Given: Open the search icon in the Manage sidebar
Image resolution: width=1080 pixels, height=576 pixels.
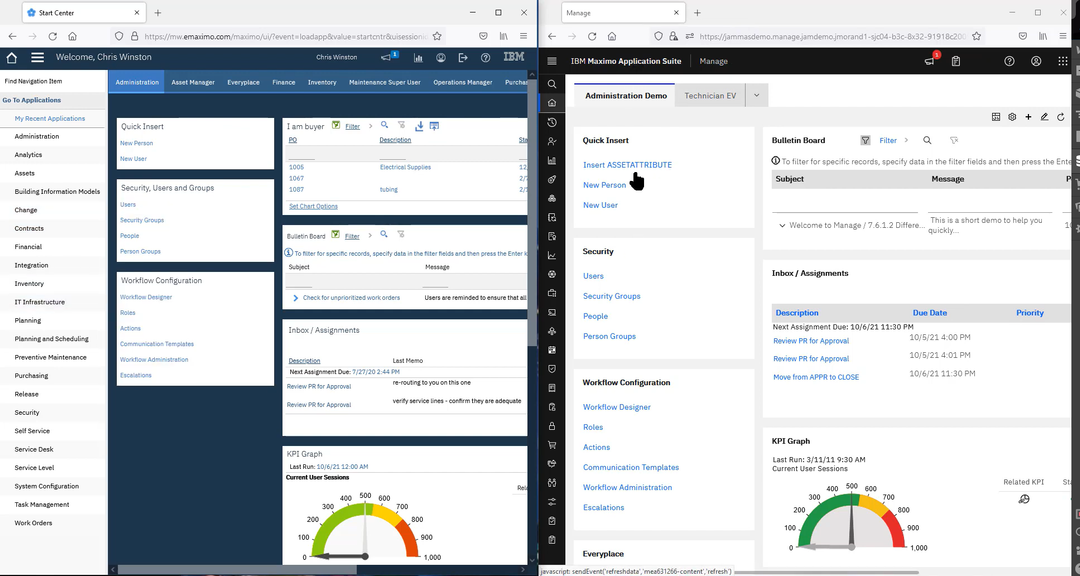Looking at the screenshot, I should [552, 84].
